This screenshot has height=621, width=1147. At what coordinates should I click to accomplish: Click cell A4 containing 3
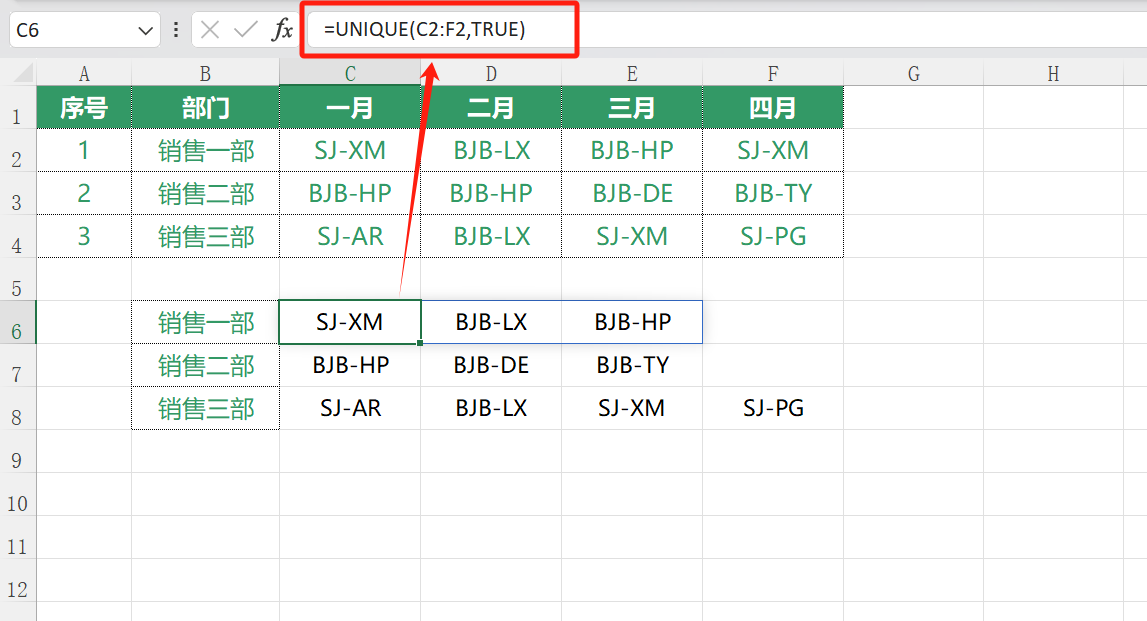84,236
